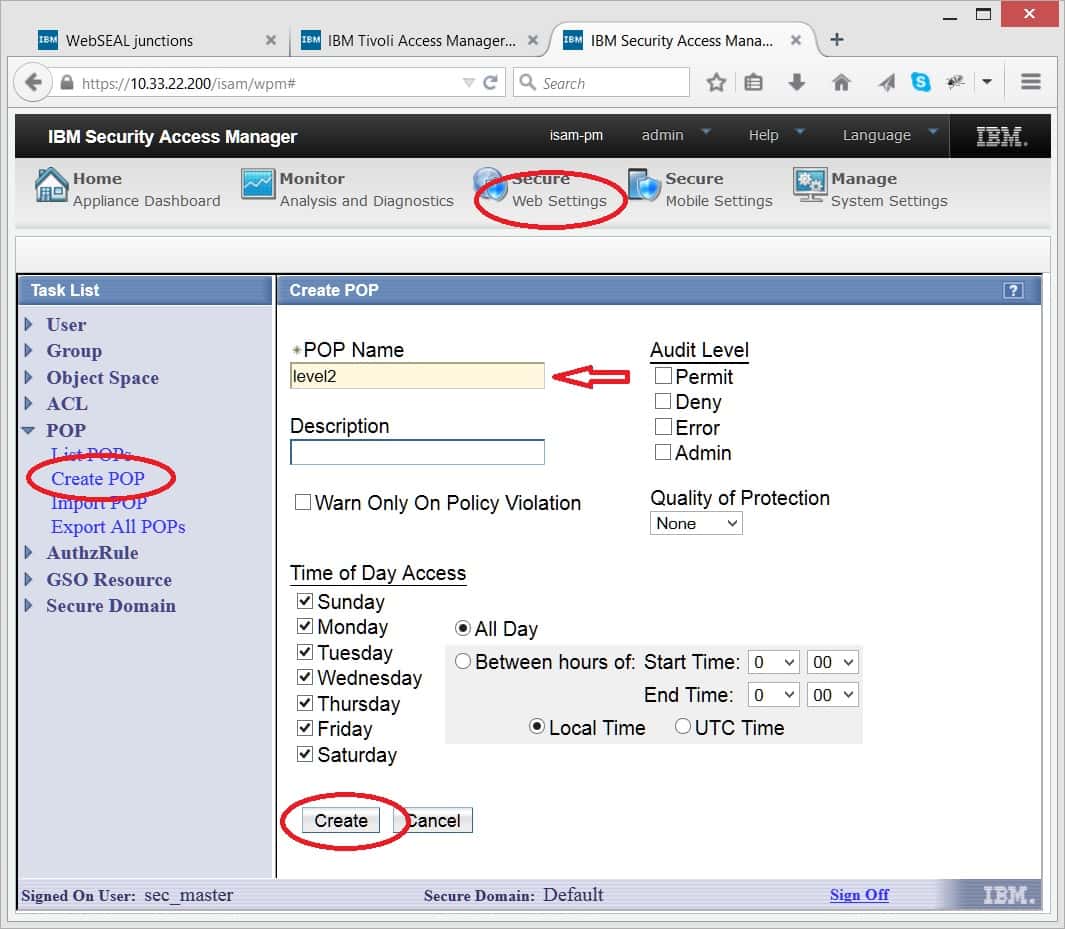The image size is (1065, 929).
Task: Open the Monitor analysis chart icon
Action: (x=257, y=186)
